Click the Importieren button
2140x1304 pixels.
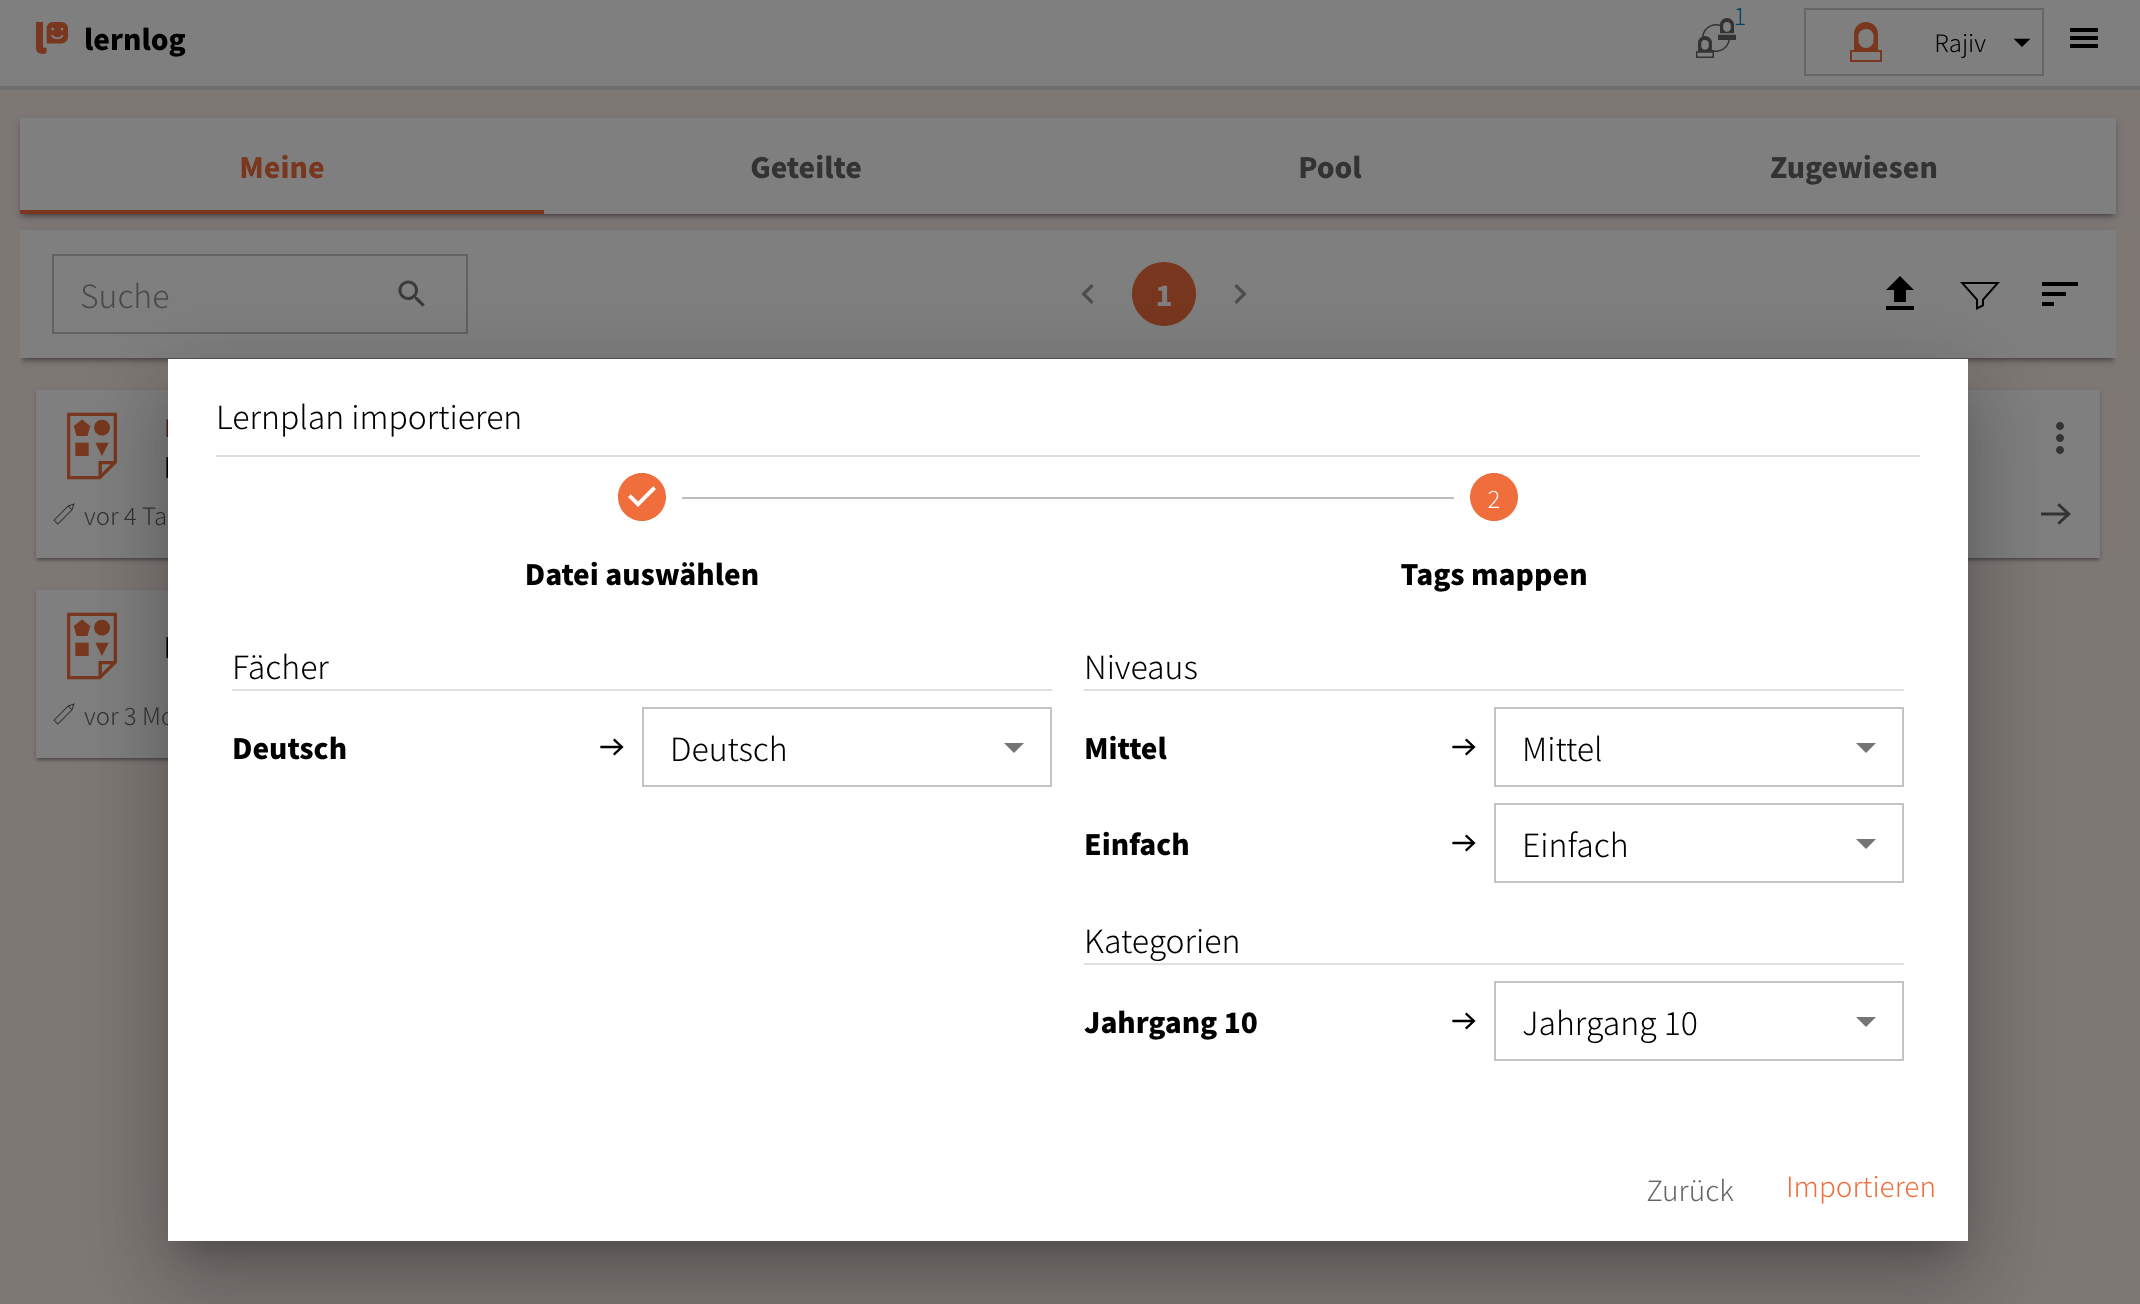point(1860,1187)
